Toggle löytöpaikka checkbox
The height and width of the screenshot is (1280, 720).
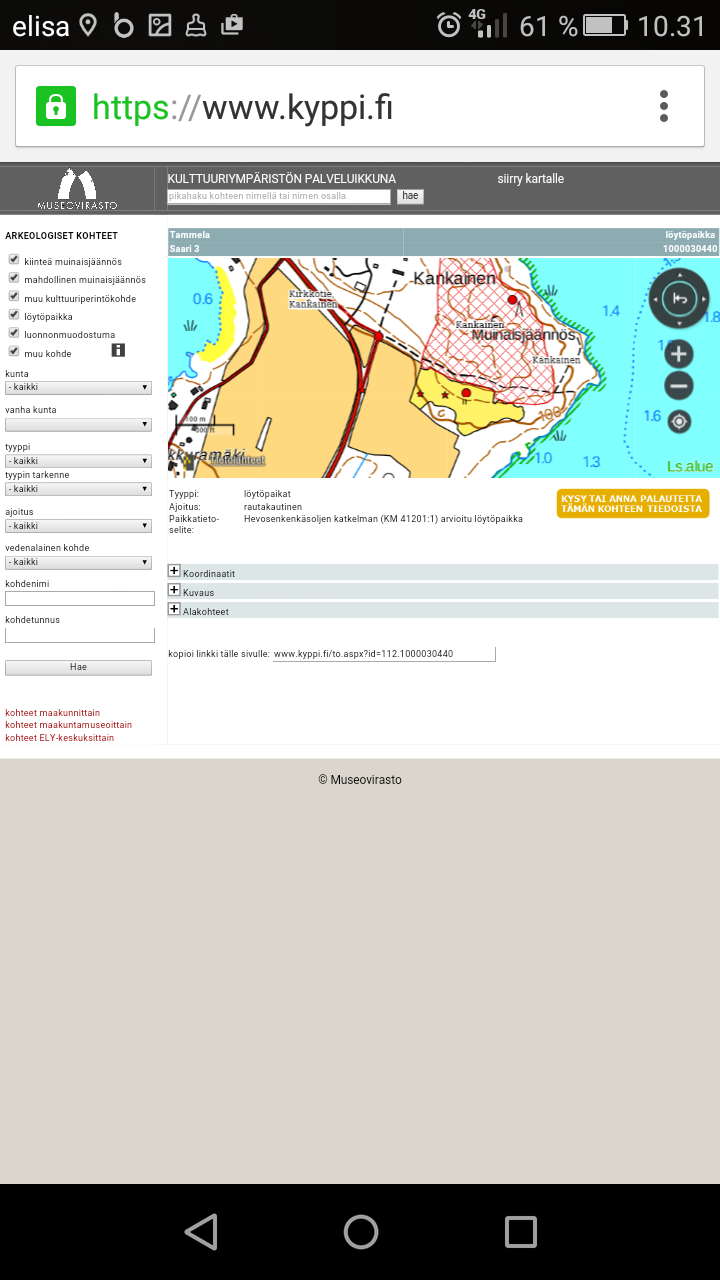click(14, 315)
